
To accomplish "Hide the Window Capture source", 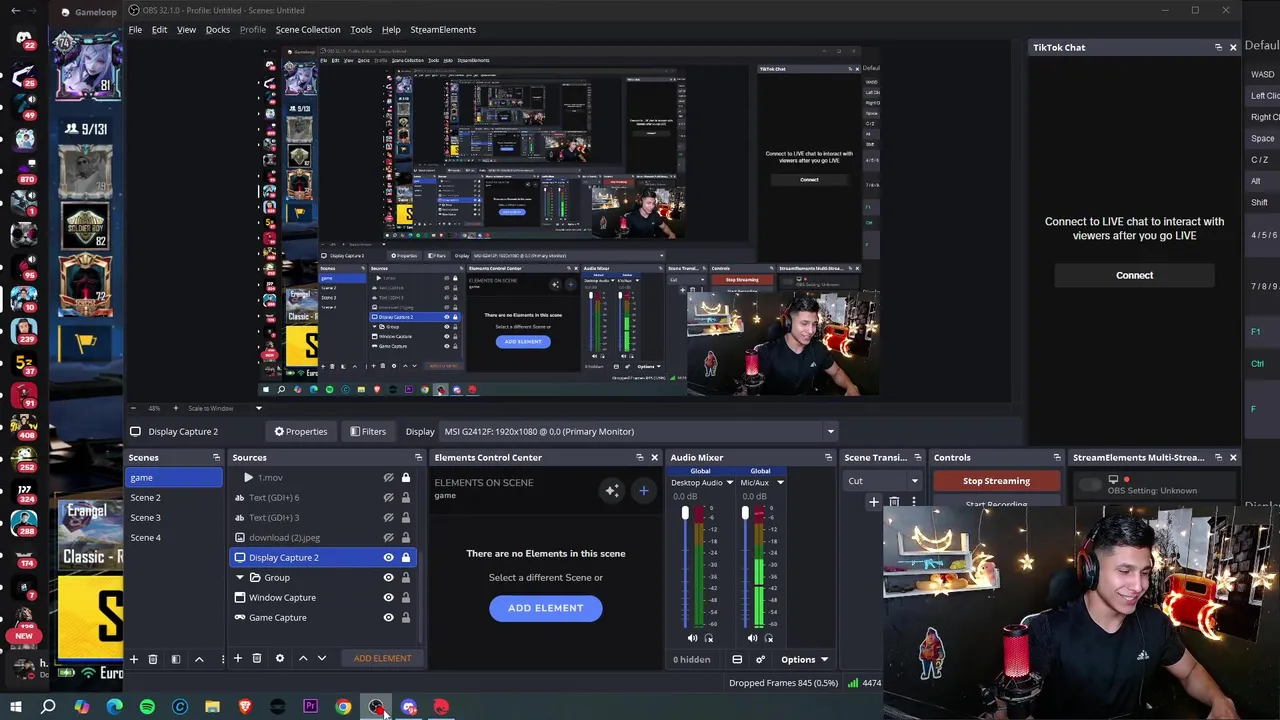I will [x=388, y=597].
